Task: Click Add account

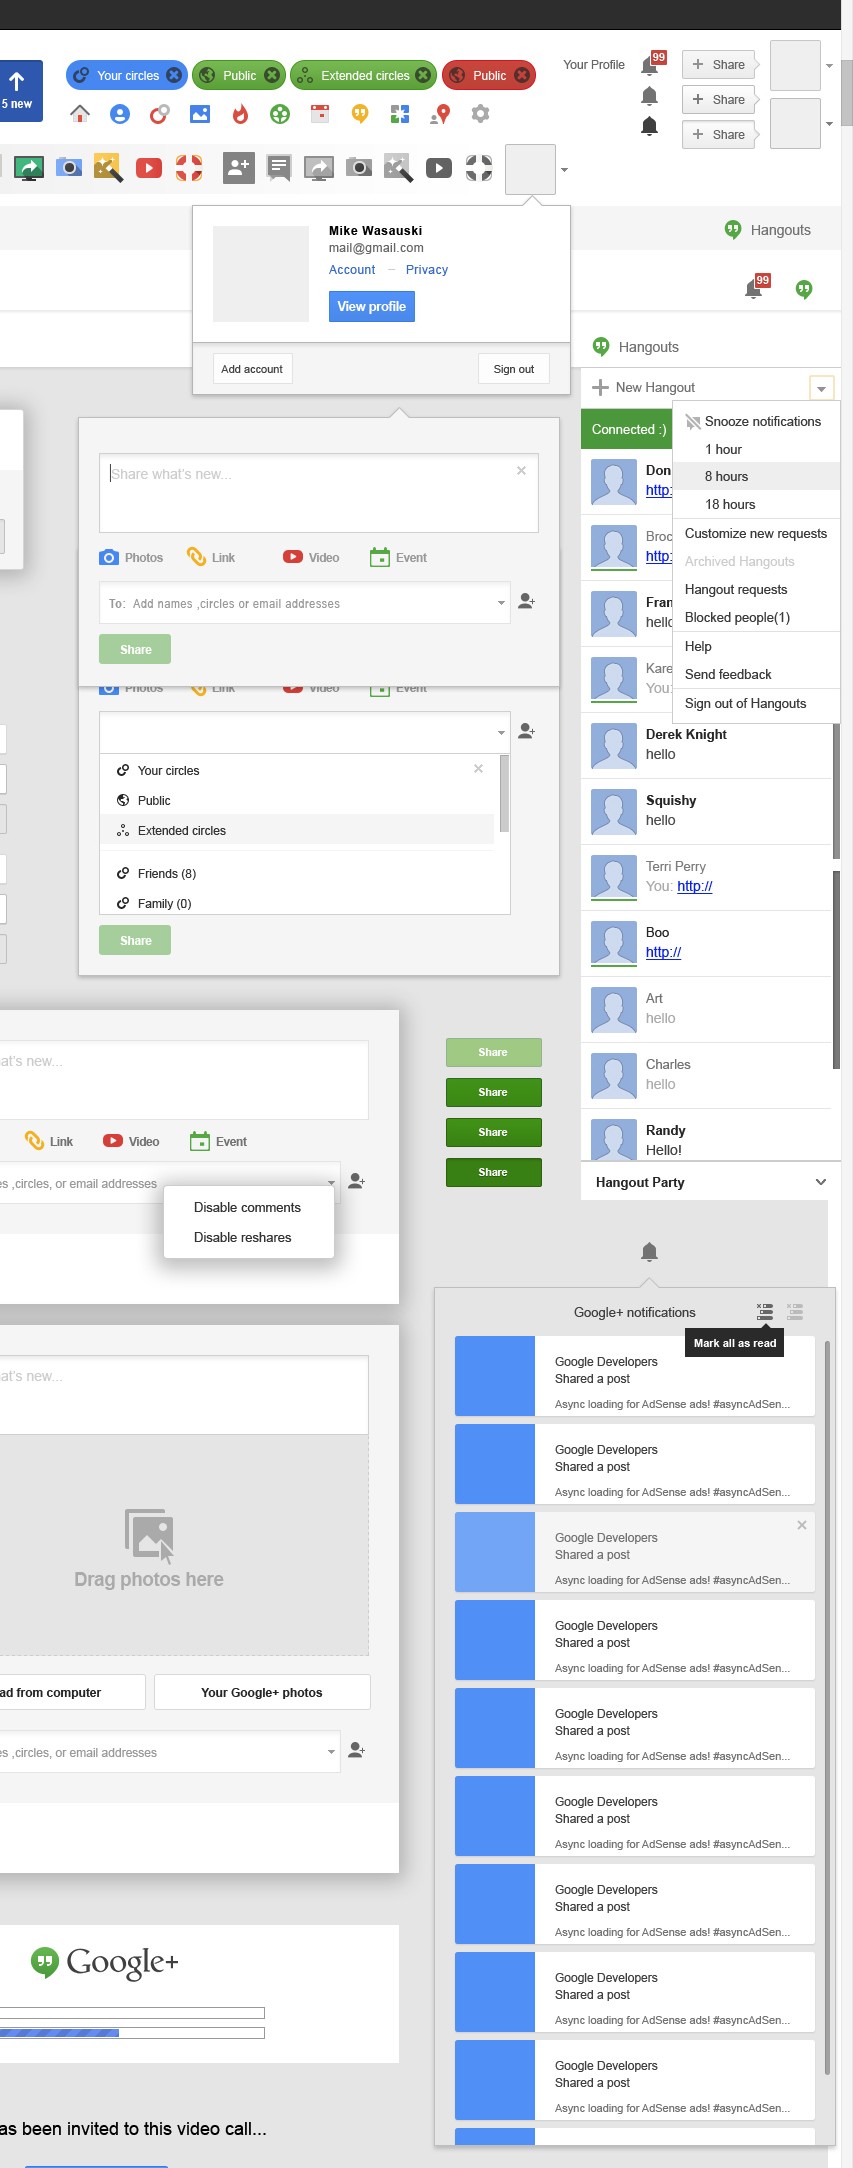Action: 252,369
